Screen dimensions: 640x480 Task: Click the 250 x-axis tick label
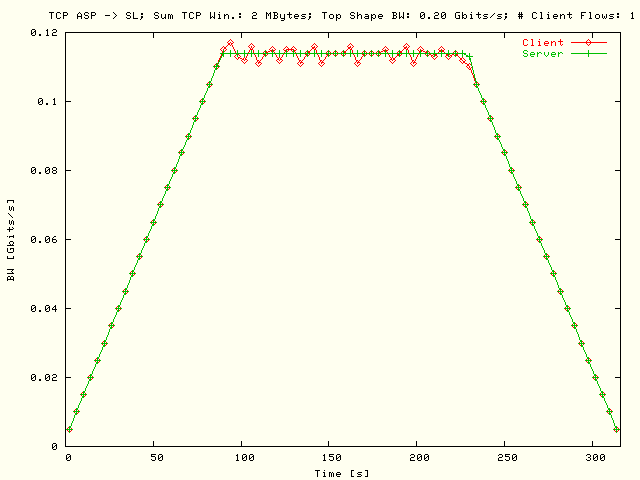[507, 458]
